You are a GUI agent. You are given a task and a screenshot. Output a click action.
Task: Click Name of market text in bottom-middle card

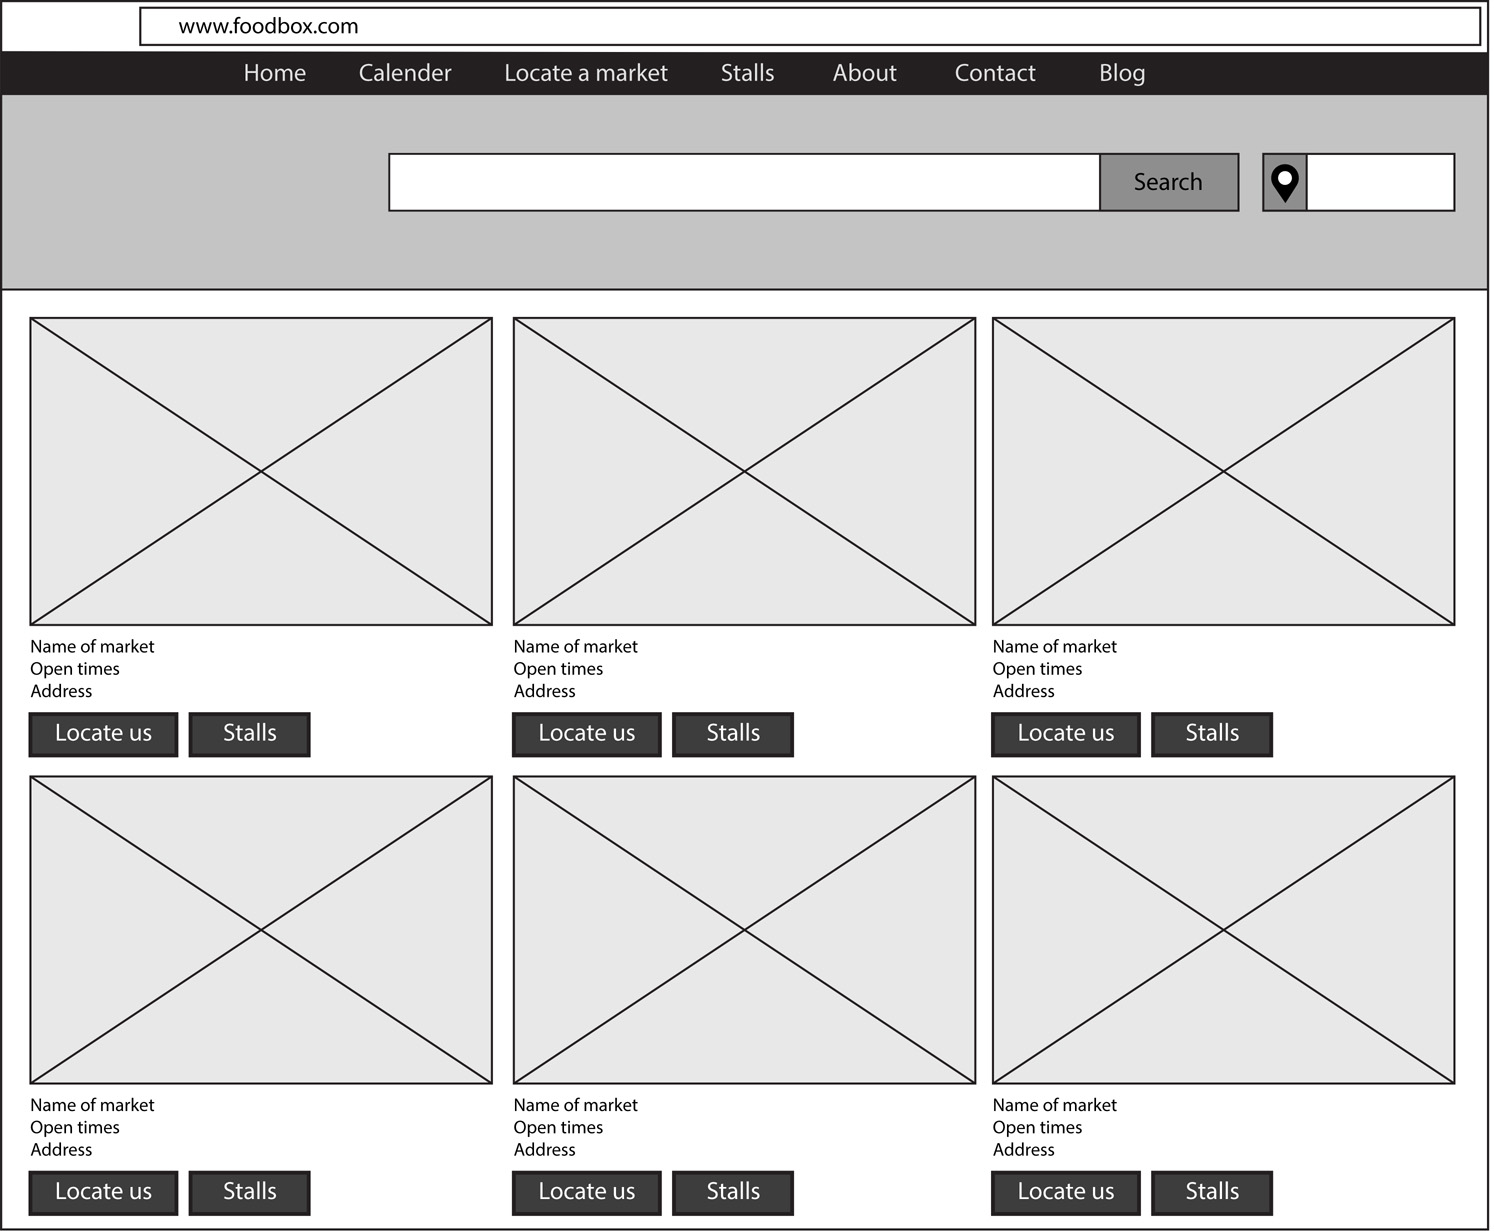click(x=575, y=1105)
